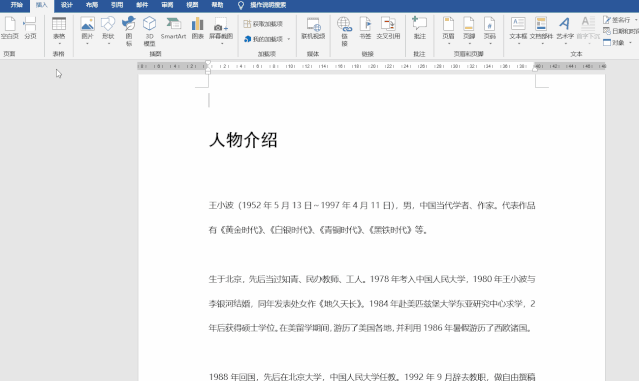Expand the Signature Line (签名行) dropdown
This screenshot has width=639, height=381.
click(636, 20)
